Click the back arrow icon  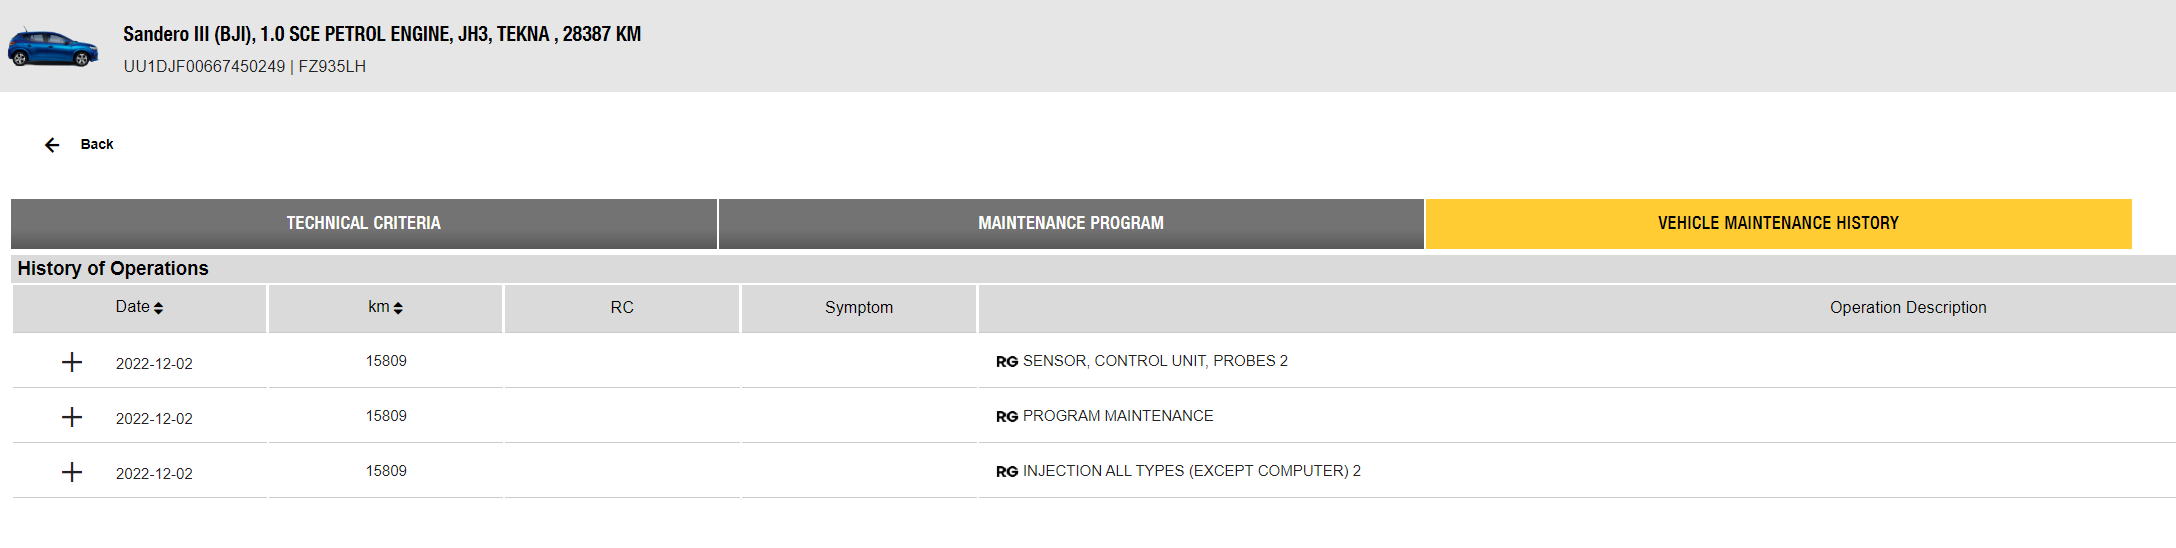(x=52, y=145)
